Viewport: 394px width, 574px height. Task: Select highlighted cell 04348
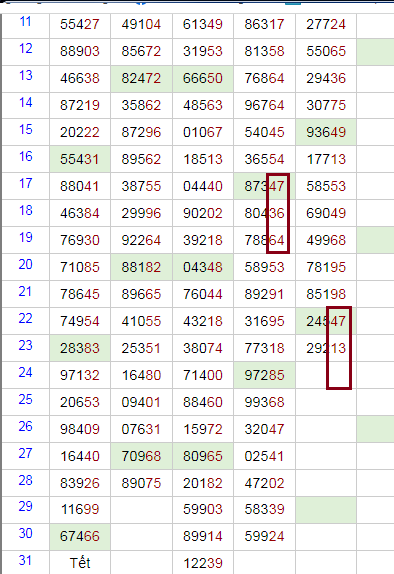coord(203,268)
